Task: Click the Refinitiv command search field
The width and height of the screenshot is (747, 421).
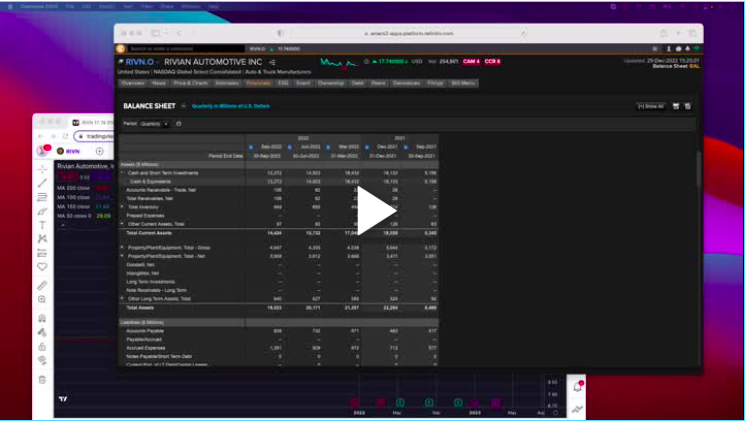Action: pos(186,49)
